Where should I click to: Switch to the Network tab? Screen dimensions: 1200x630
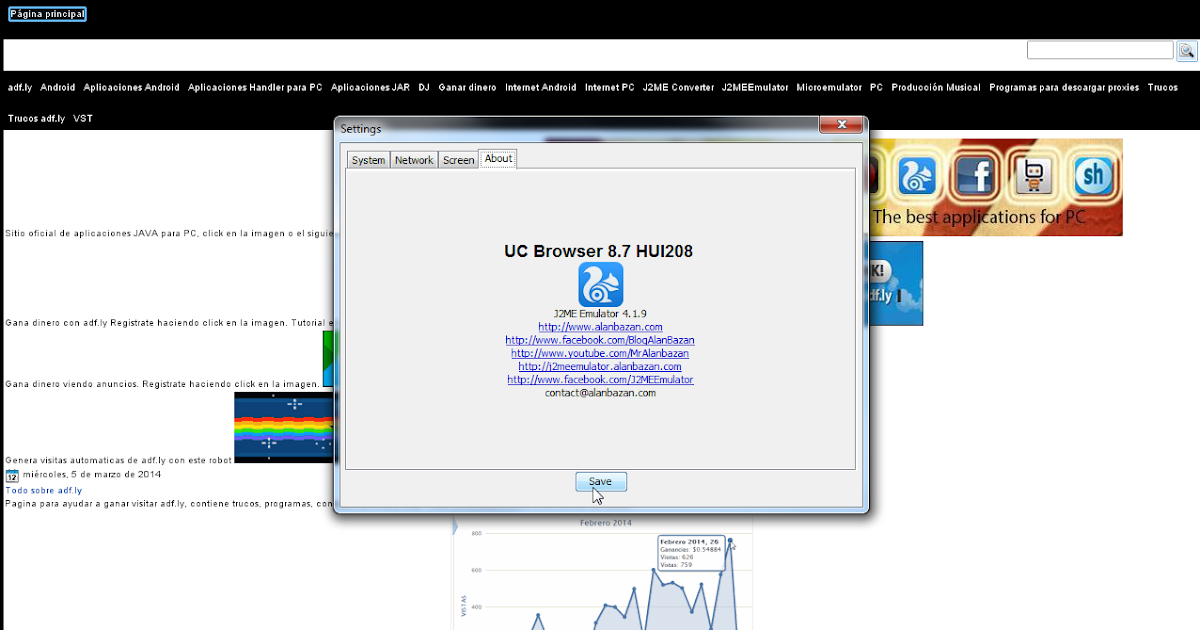tap(414, 160)
